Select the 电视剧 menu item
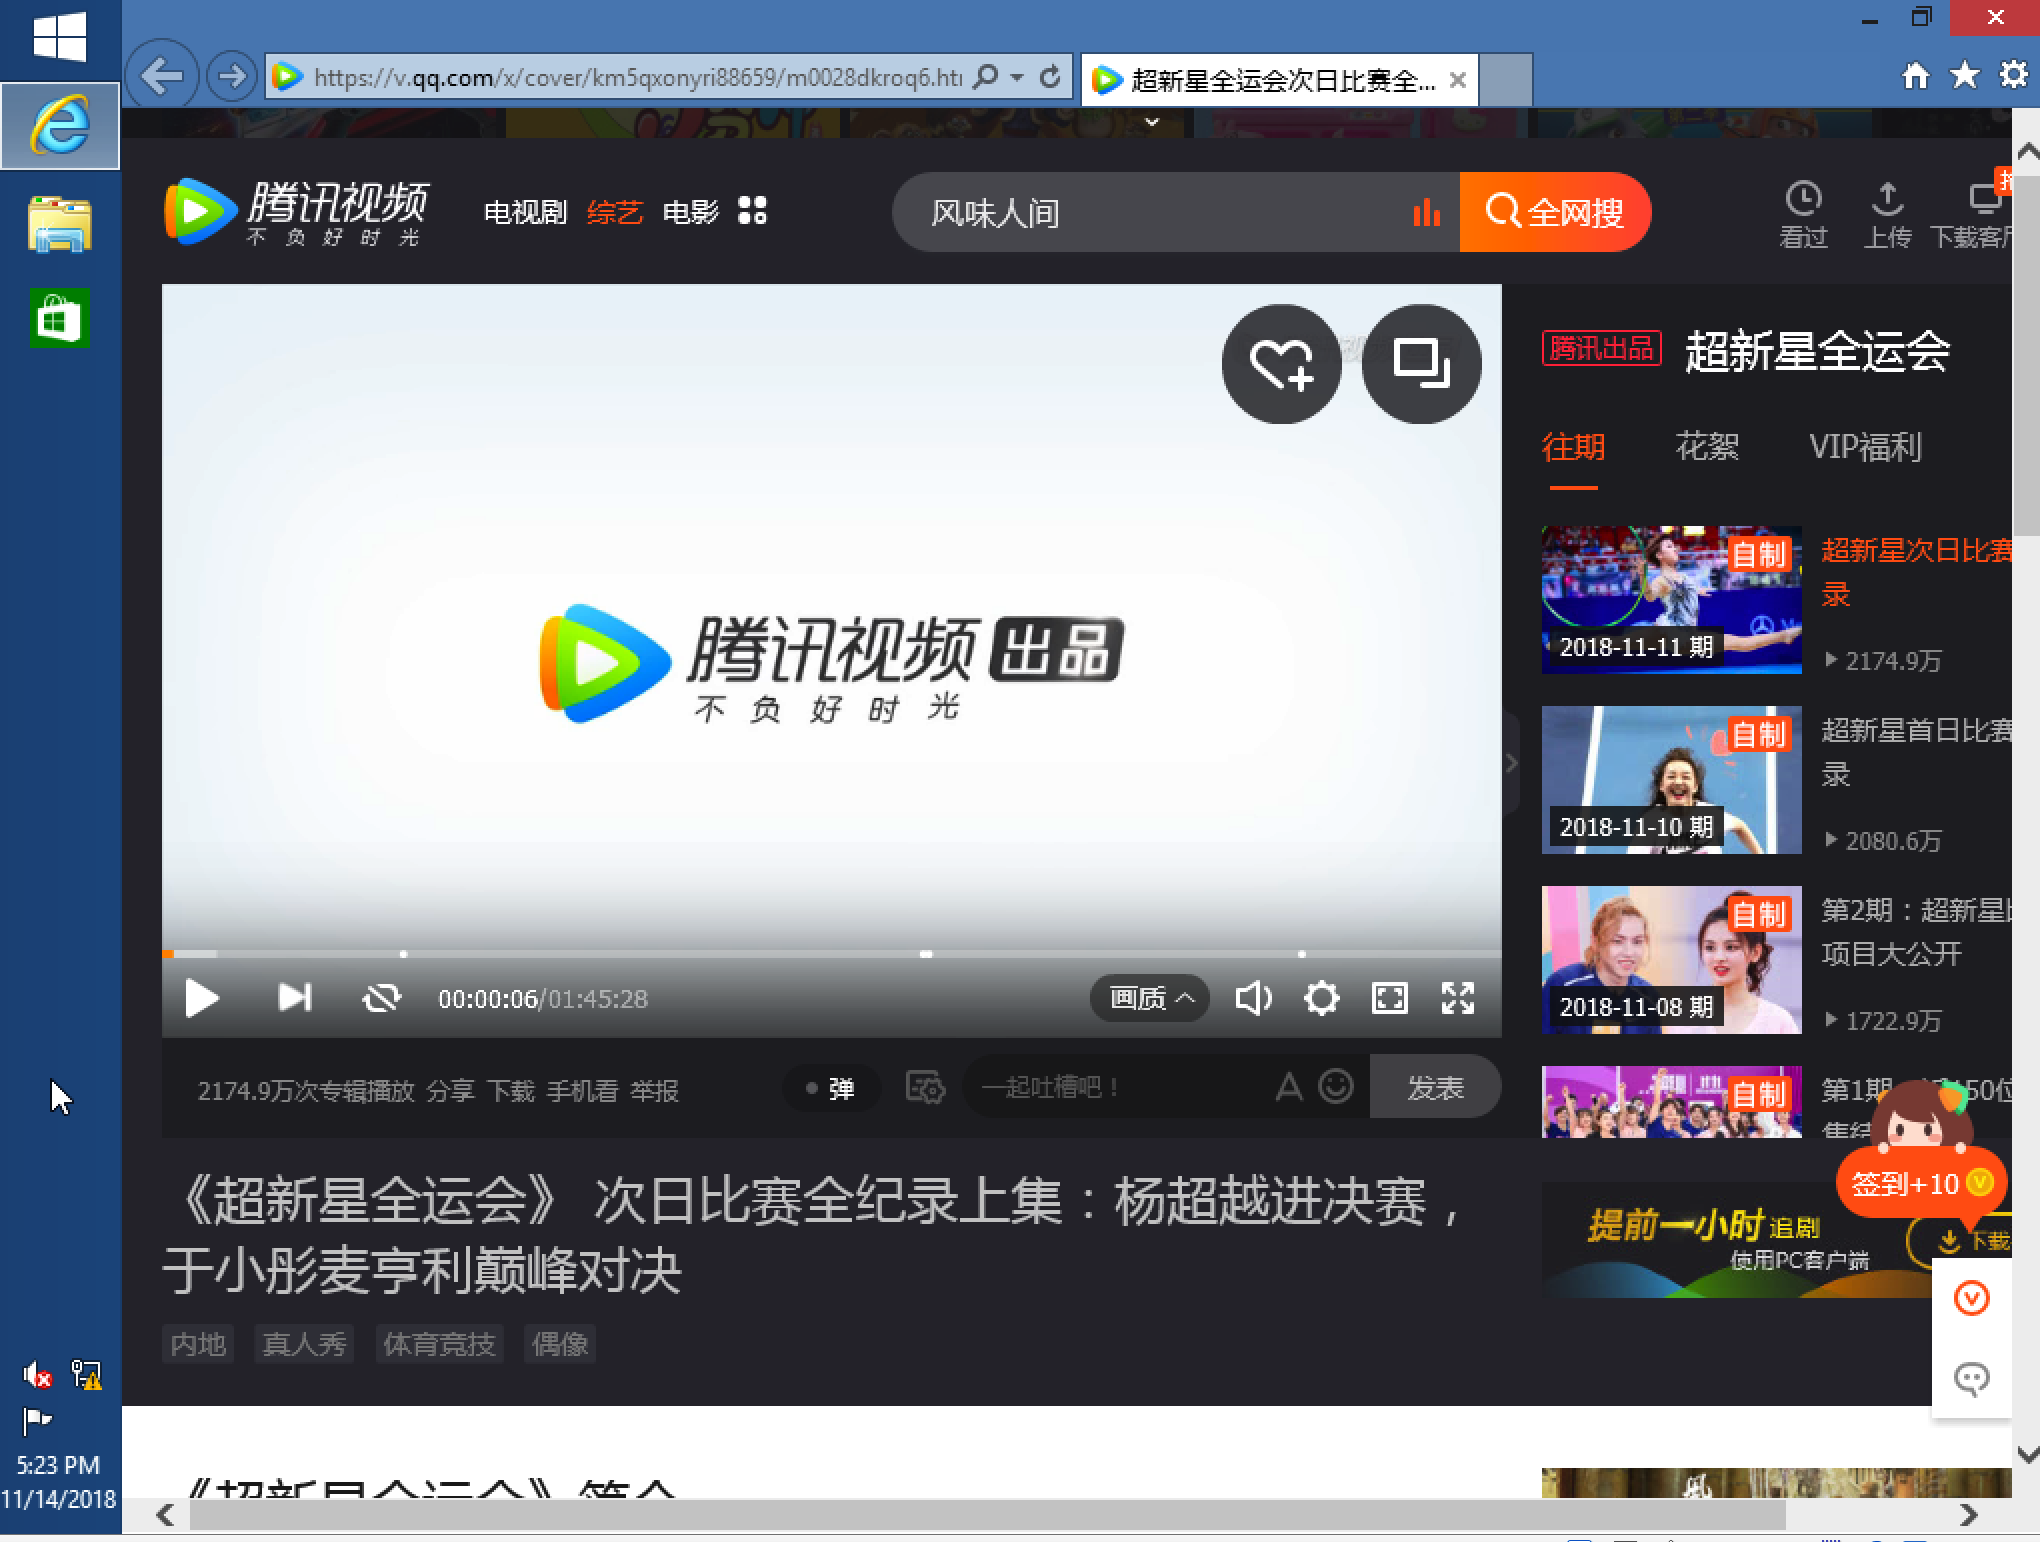Viewport: 2040px width, 1542px height. [x=524, y=211]
